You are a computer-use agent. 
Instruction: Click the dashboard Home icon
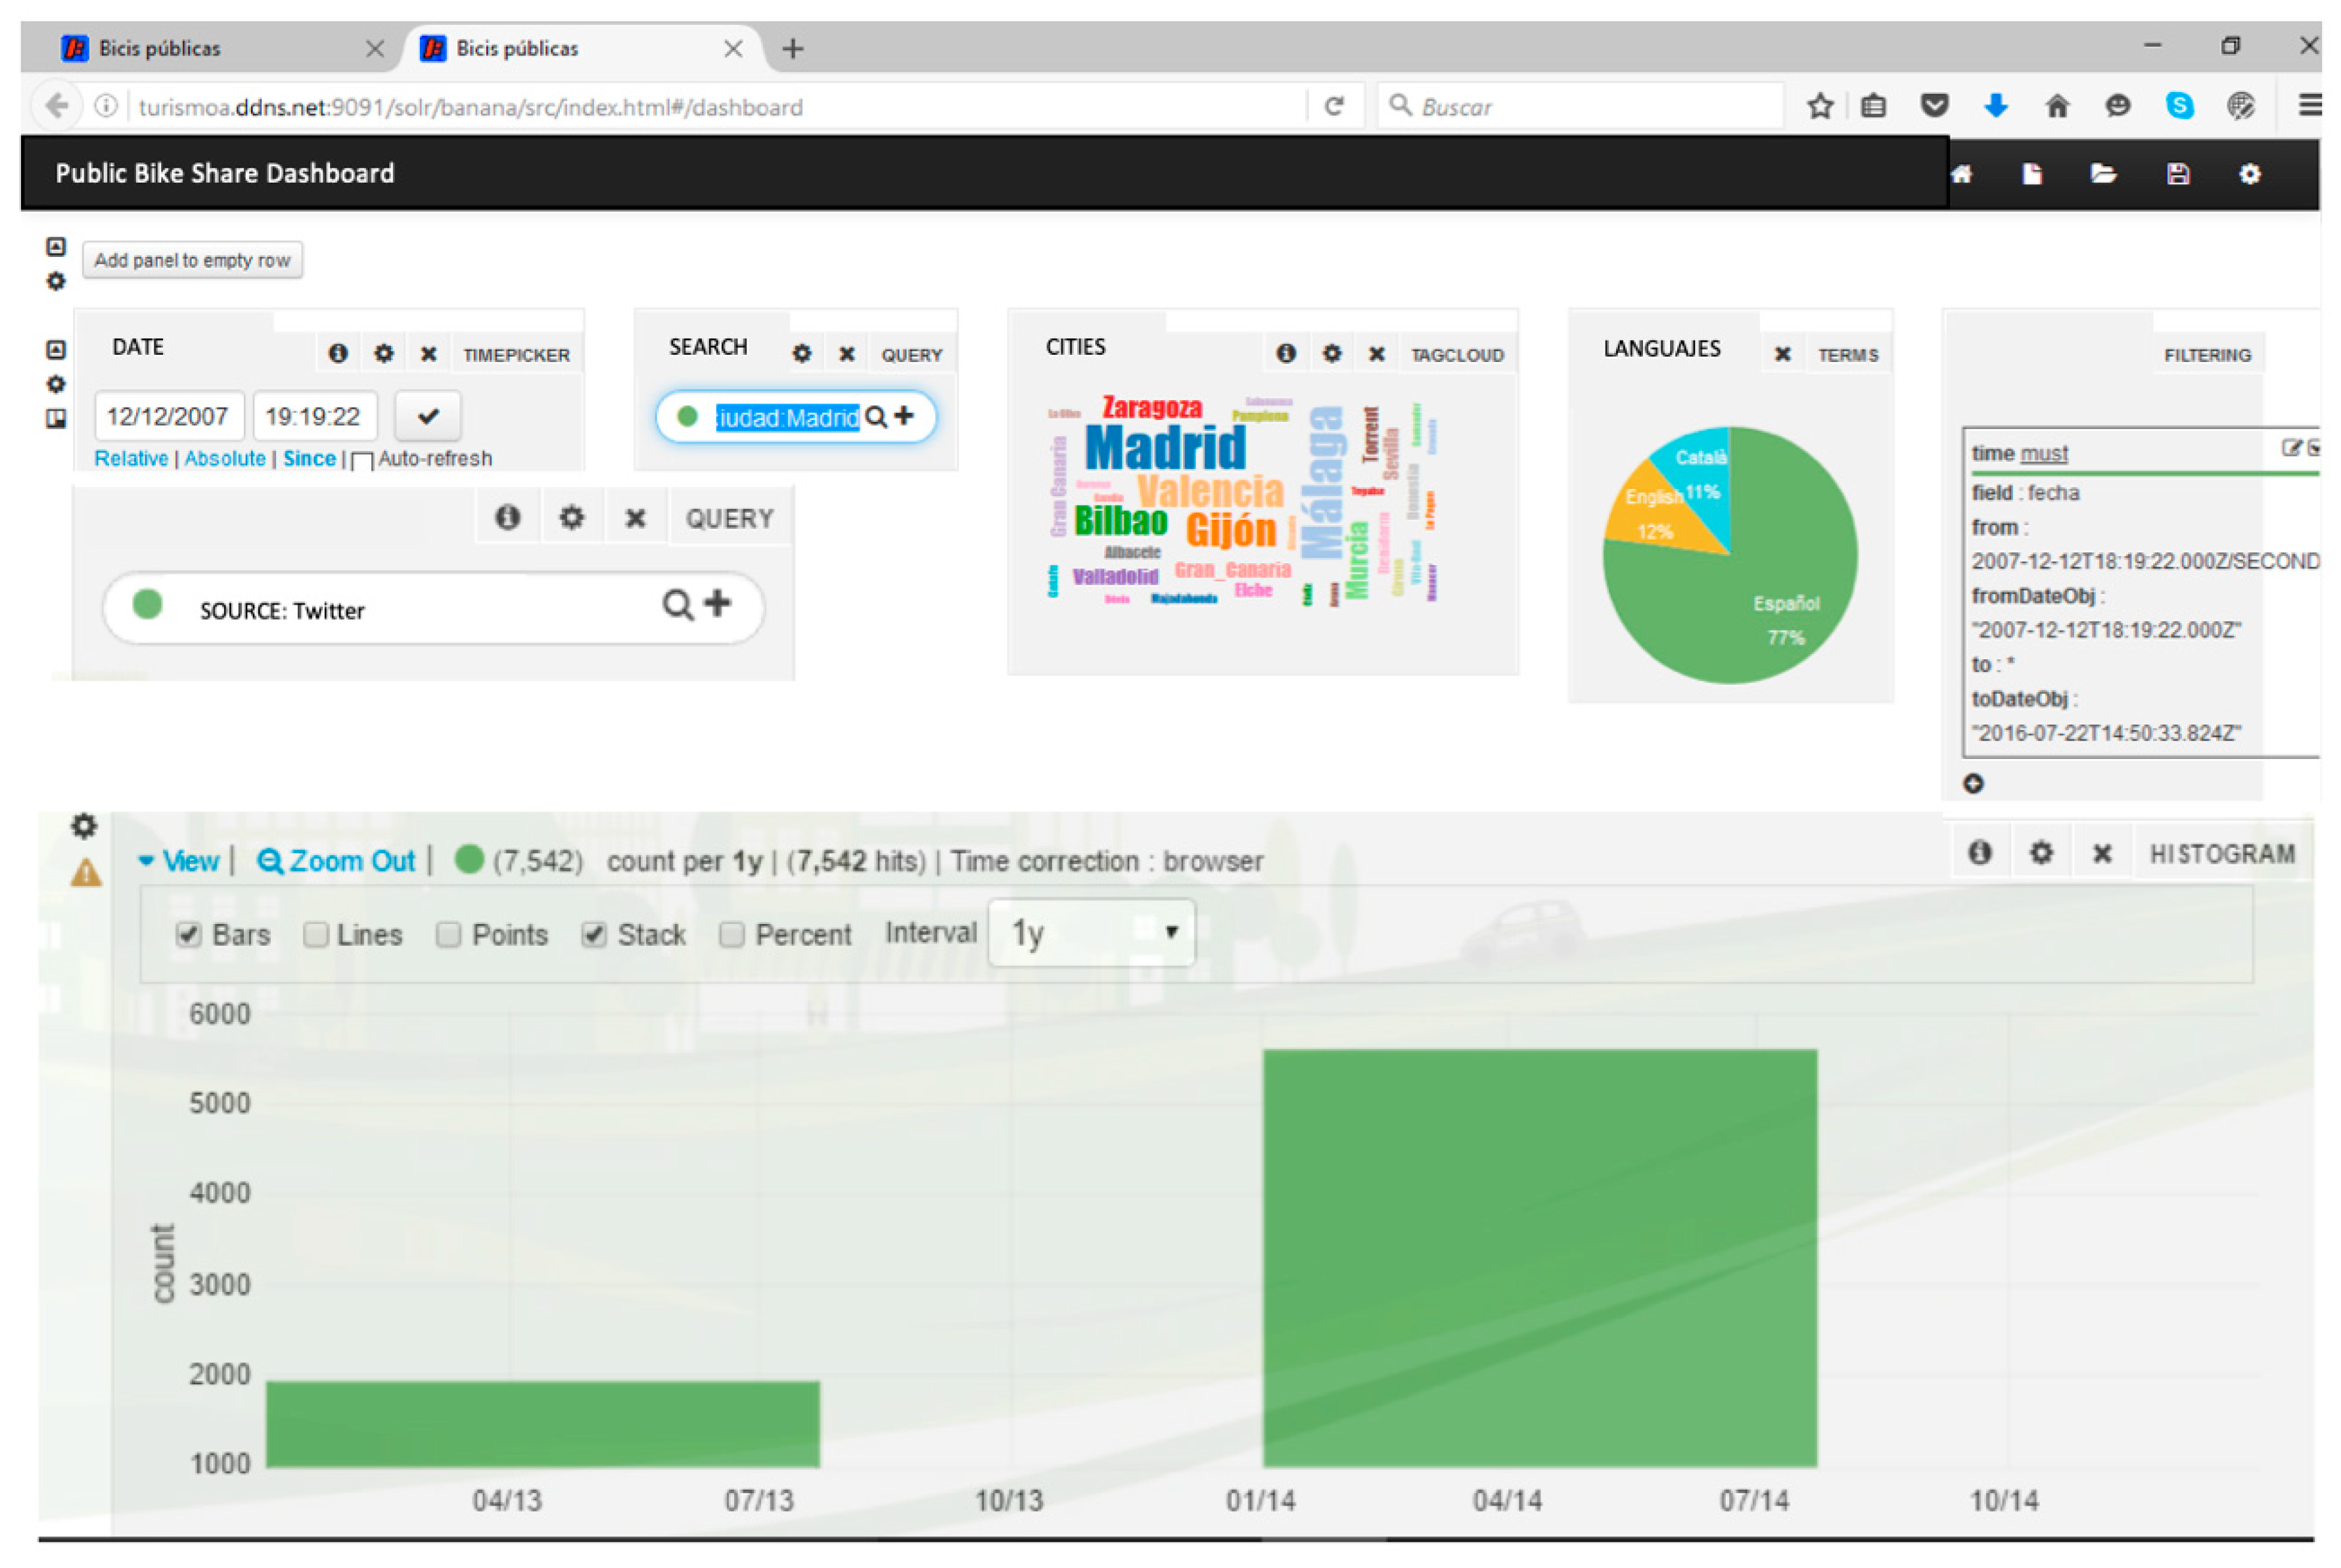(1961, 174)
